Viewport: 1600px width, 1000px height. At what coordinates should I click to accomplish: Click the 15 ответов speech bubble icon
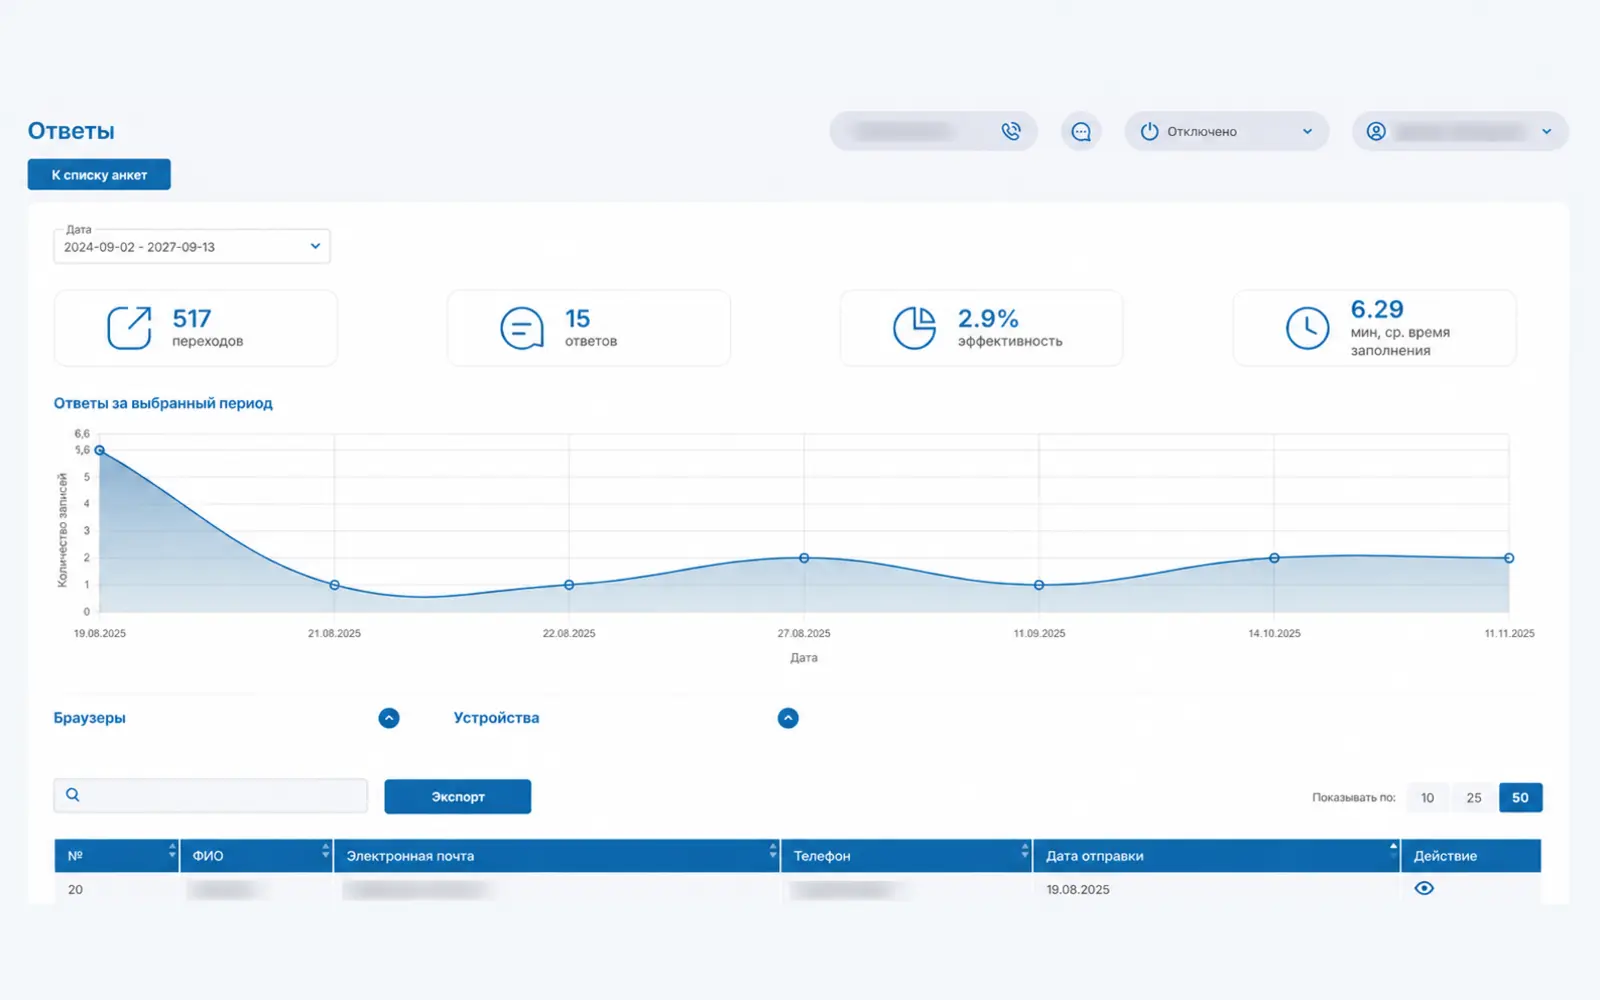pos(521,328)
